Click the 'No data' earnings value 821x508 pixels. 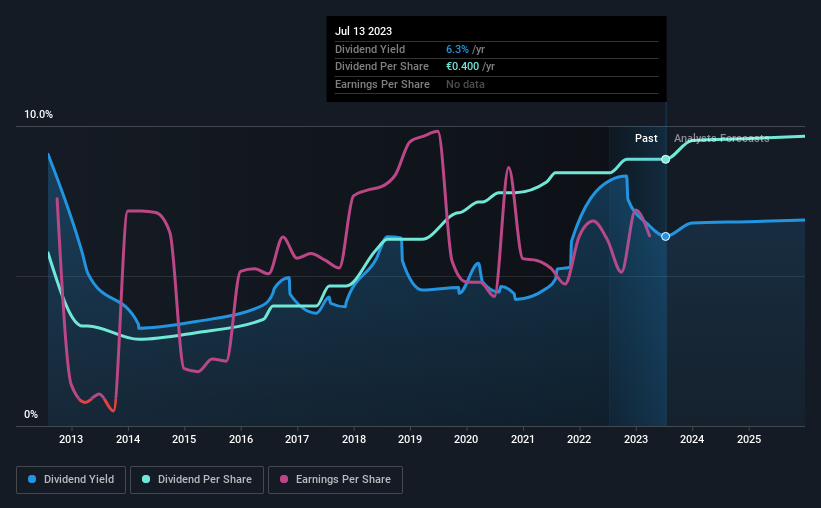tap(465, 84)
